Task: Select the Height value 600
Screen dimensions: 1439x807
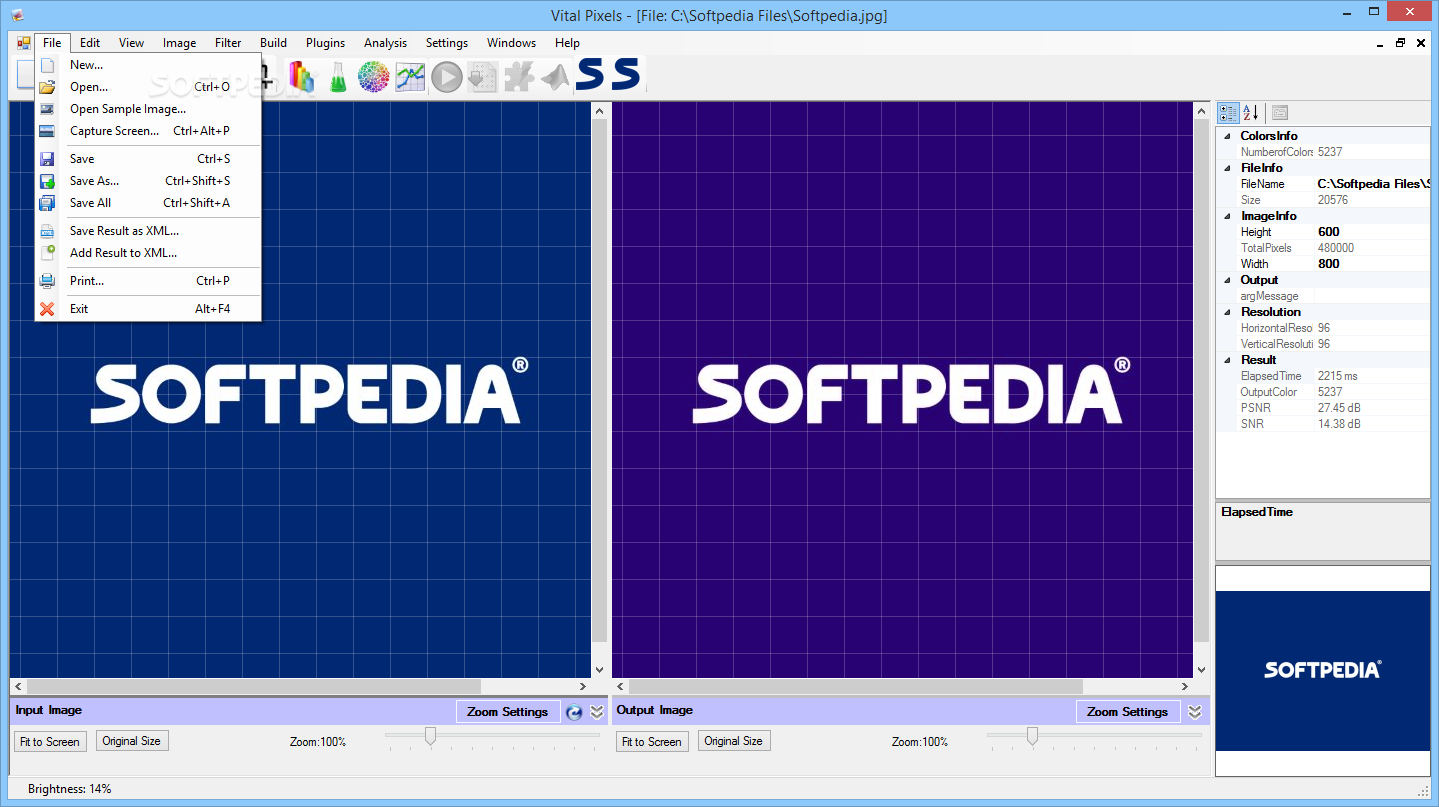Action: click(1372, 232)
